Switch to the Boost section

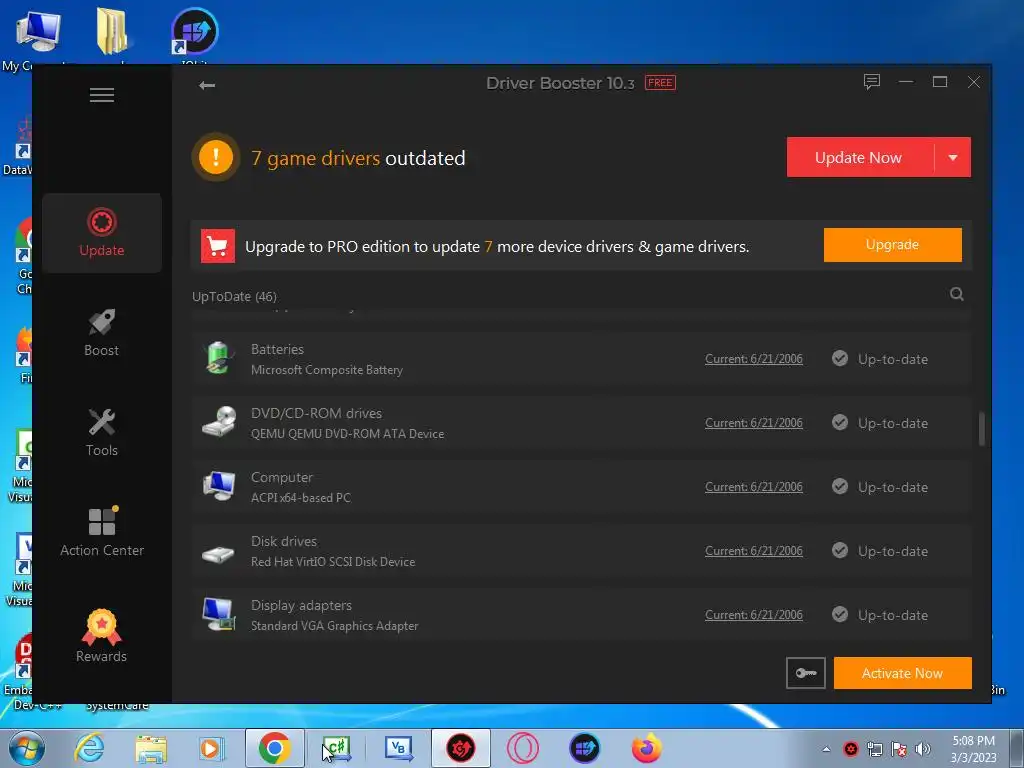(x=102, y=332)
